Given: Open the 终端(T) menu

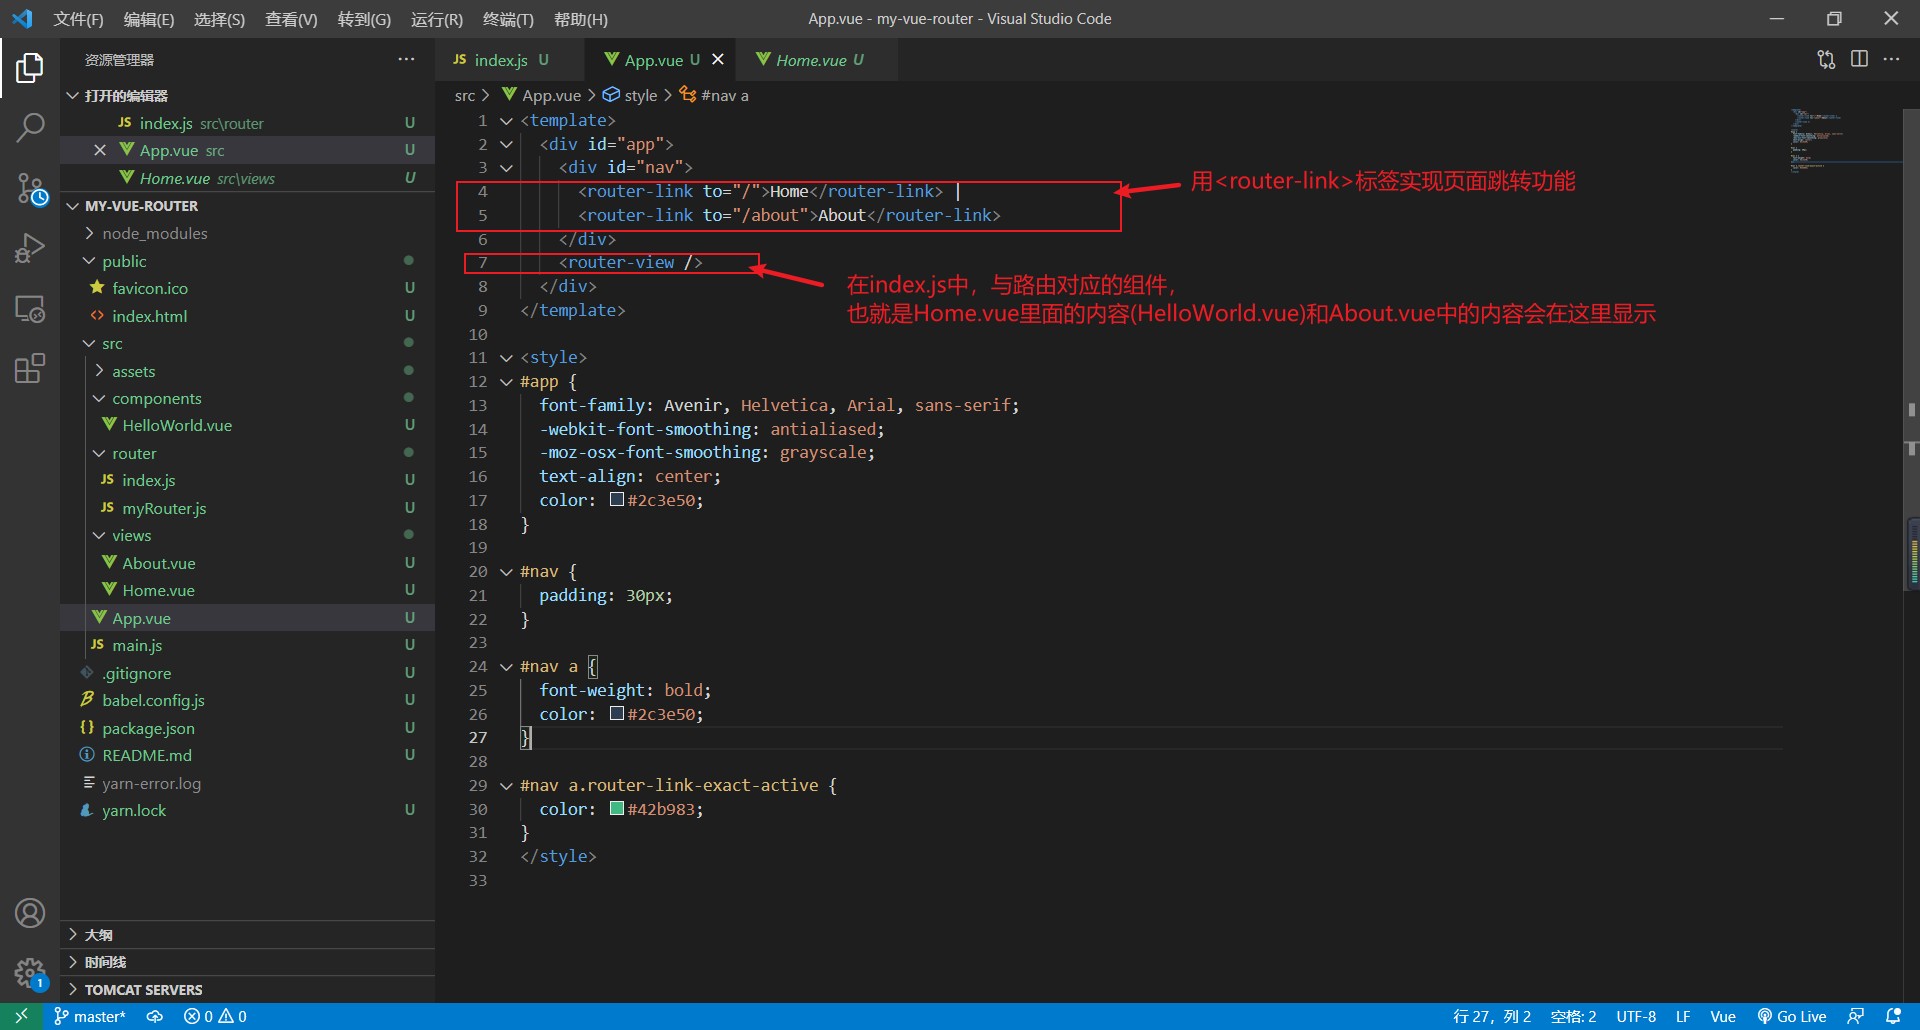Looking at the screenshot, I should click(508, 19).
